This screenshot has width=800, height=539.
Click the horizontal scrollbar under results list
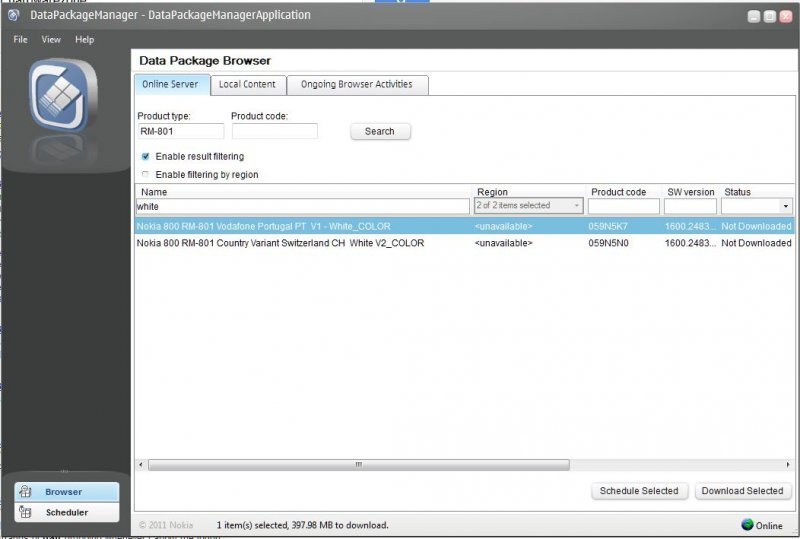[x=358, y=465]
